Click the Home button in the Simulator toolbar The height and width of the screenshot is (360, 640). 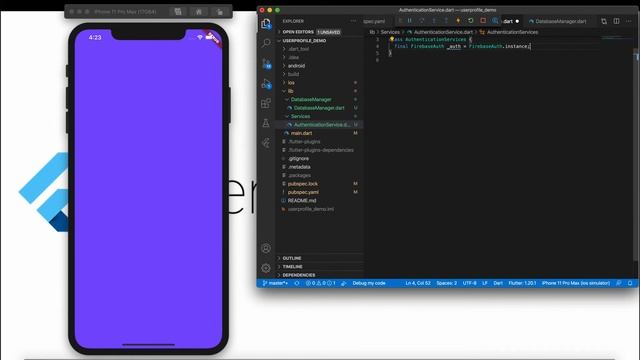(199, 12)
